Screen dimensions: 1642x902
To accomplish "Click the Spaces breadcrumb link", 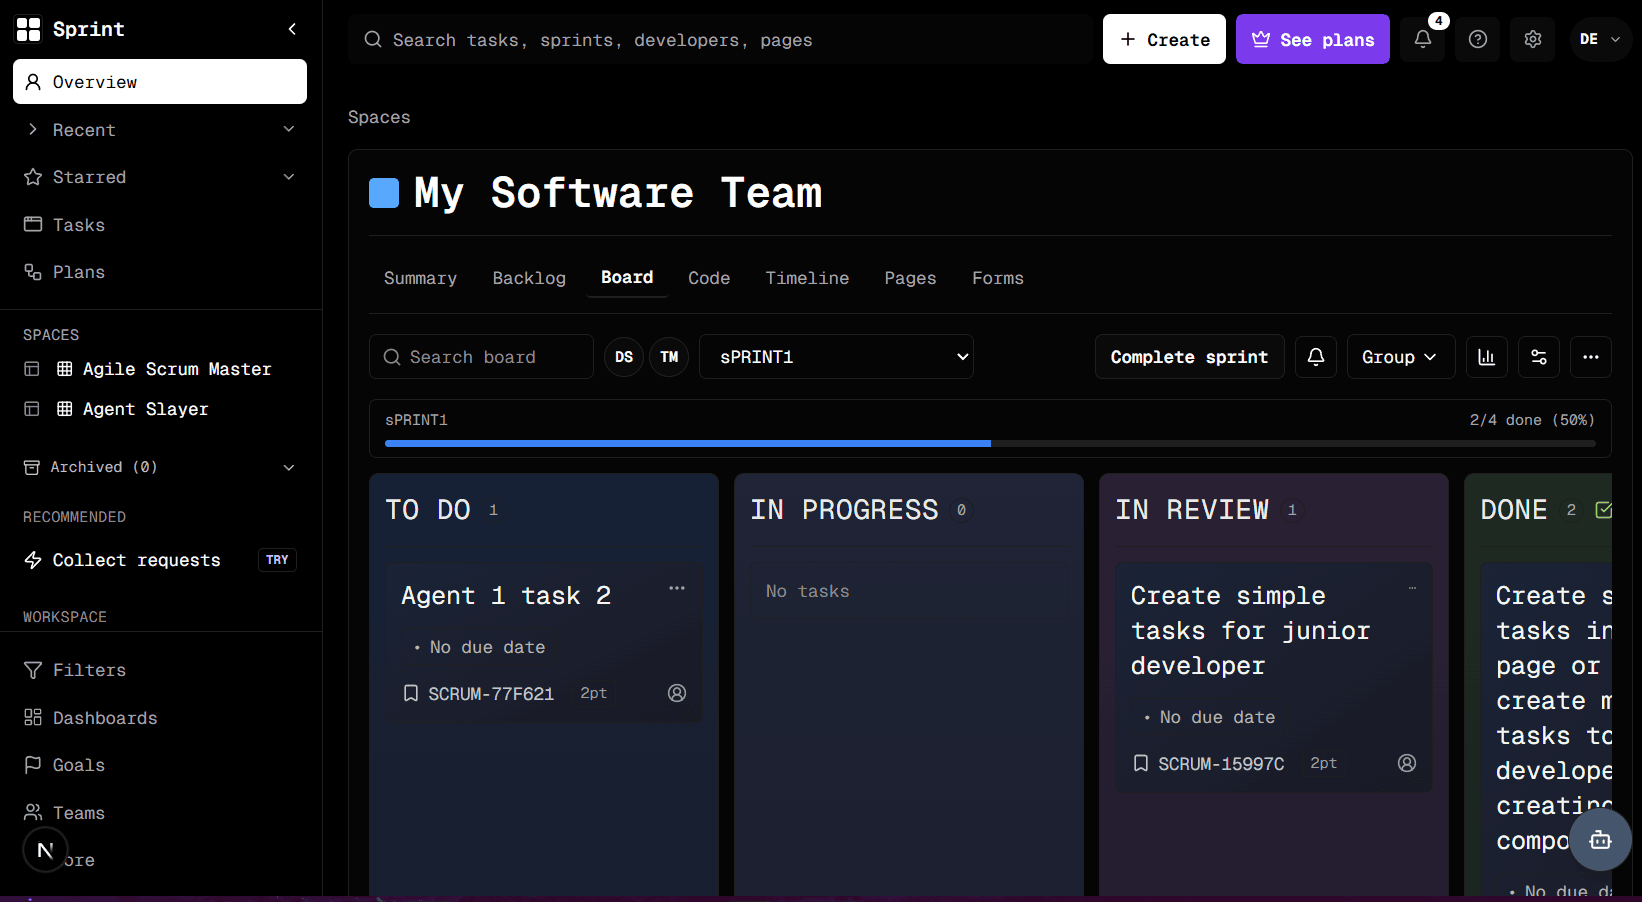I will coord(379,117).
